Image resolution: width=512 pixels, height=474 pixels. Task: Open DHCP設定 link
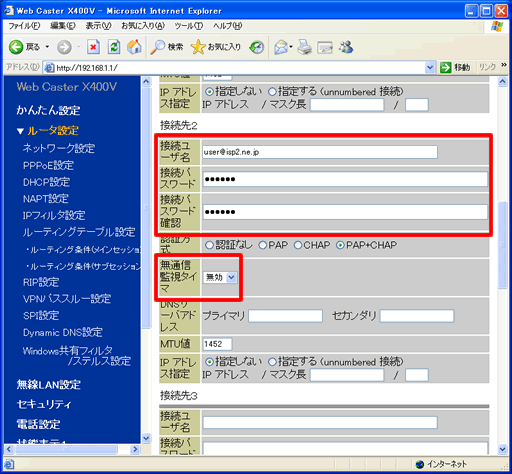[46, 182]
